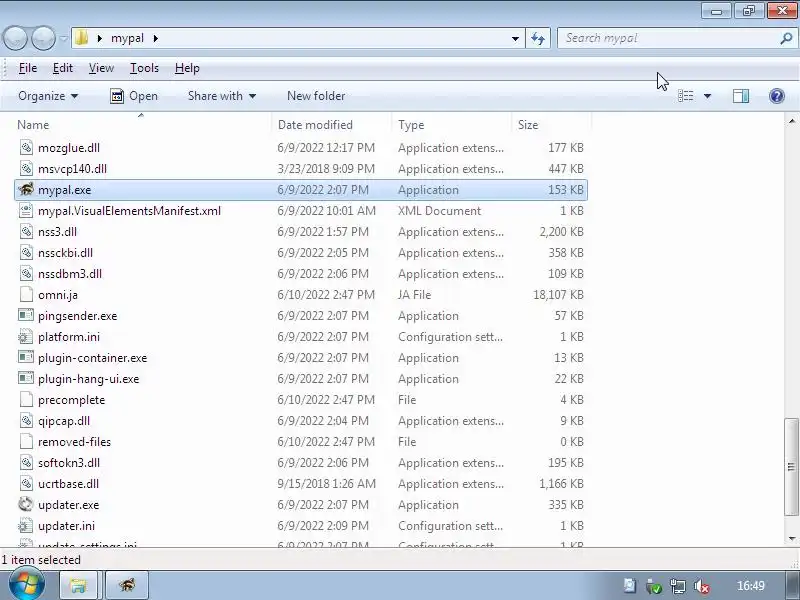Screen dimensions: 800x600
Task: Click the plugin-container.exe application icon
Action: coord(26,357)
